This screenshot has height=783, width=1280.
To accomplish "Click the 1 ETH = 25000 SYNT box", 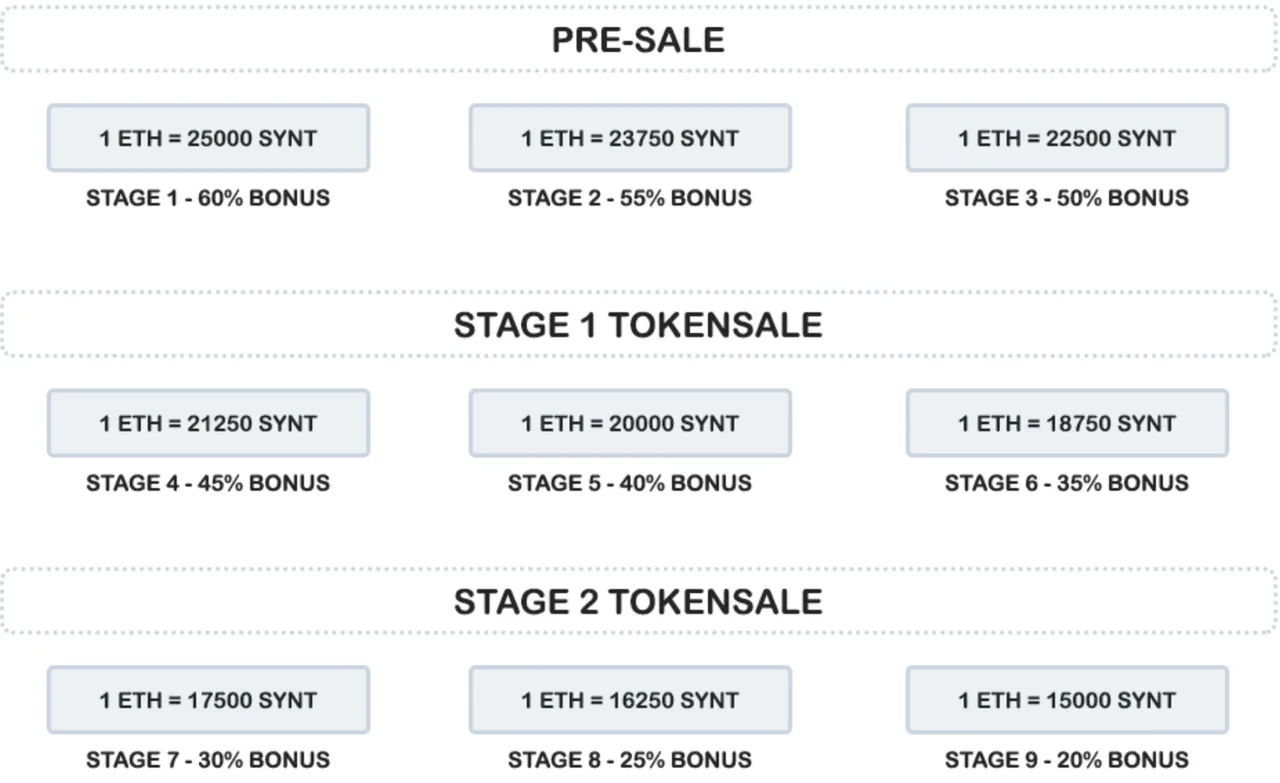I will 208,138.
